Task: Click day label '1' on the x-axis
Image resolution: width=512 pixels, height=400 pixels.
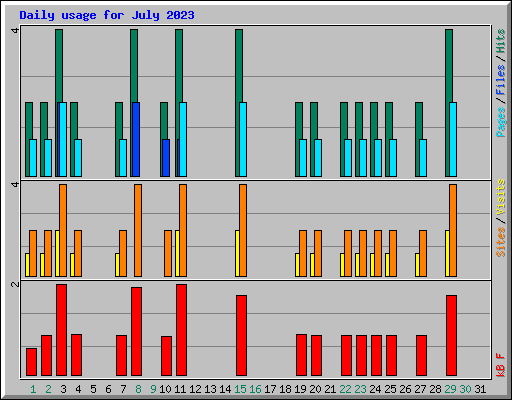Action: (x=33, y=389)
